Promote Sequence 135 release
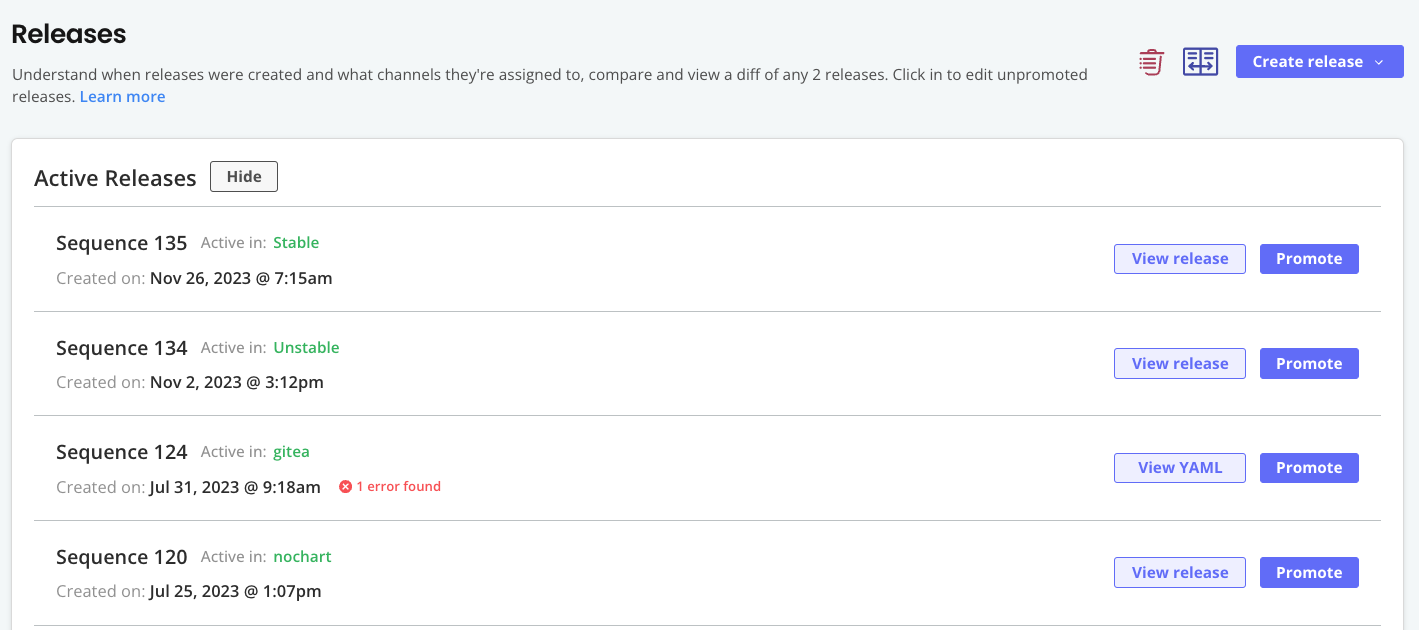The width and height of the screenshot is (1419, 630). (x=1308, y=259)
